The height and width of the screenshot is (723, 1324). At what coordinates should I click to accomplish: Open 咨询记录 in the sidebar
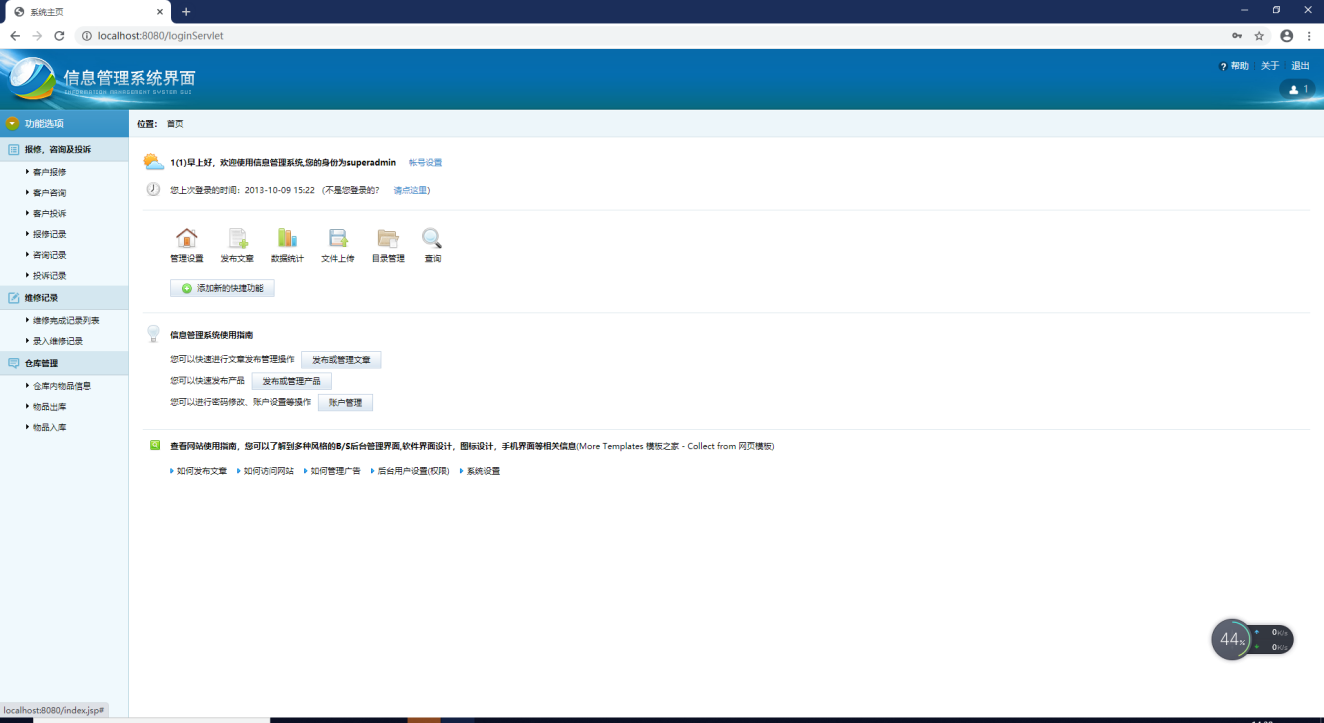(49, 255)
